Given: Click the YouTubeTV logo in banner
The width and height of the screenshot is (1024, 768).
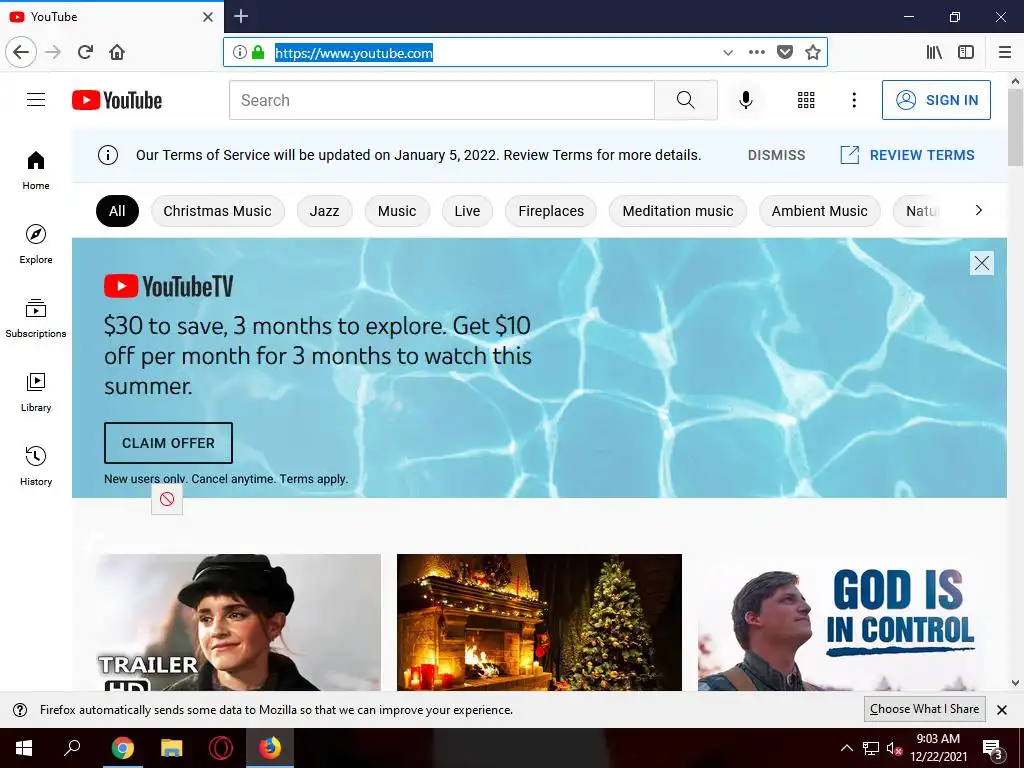Looking at the screenshot, I should point(168,286).
